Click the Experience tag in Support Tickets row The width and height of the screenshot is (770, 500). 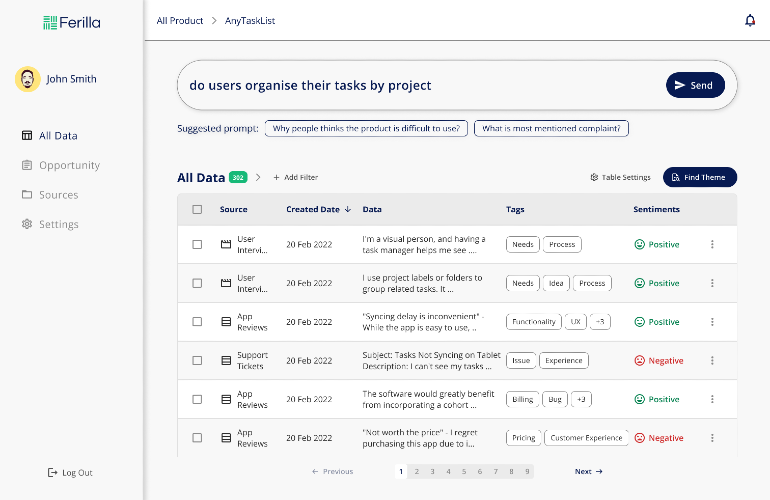[x=564, y=361]
